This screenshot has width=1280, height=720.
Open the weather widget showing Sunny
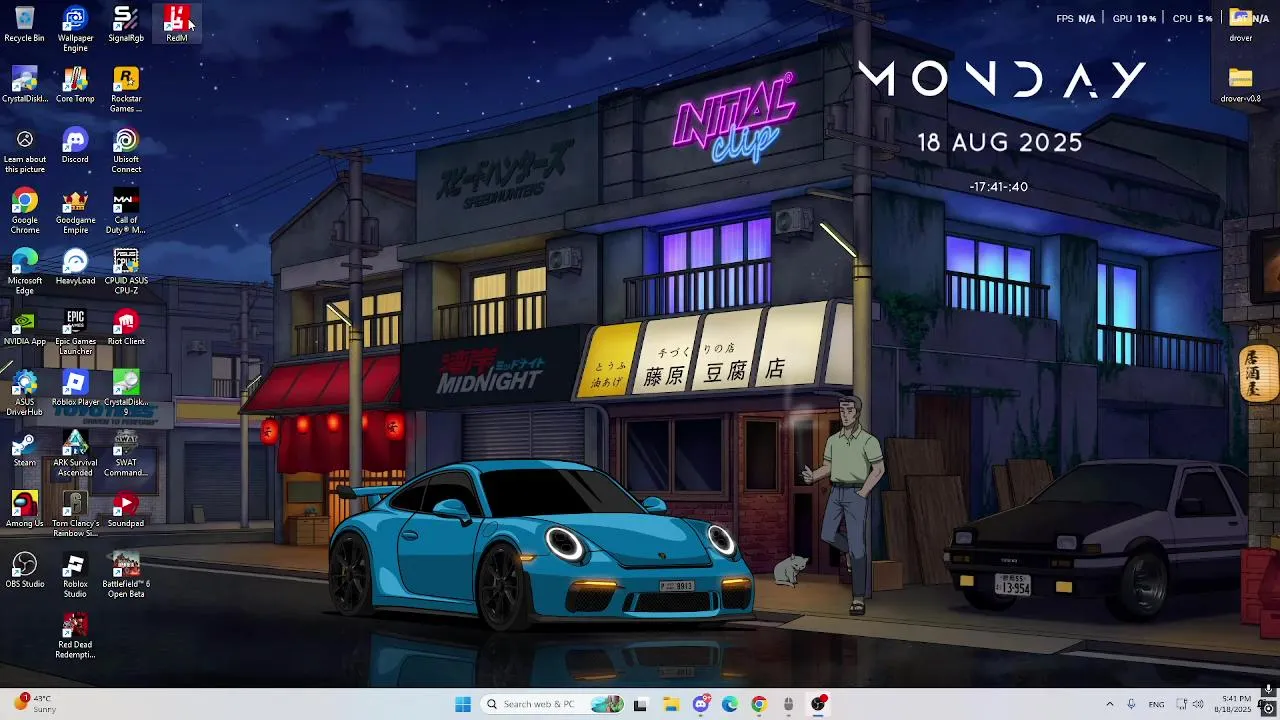(x=33, y=704)
